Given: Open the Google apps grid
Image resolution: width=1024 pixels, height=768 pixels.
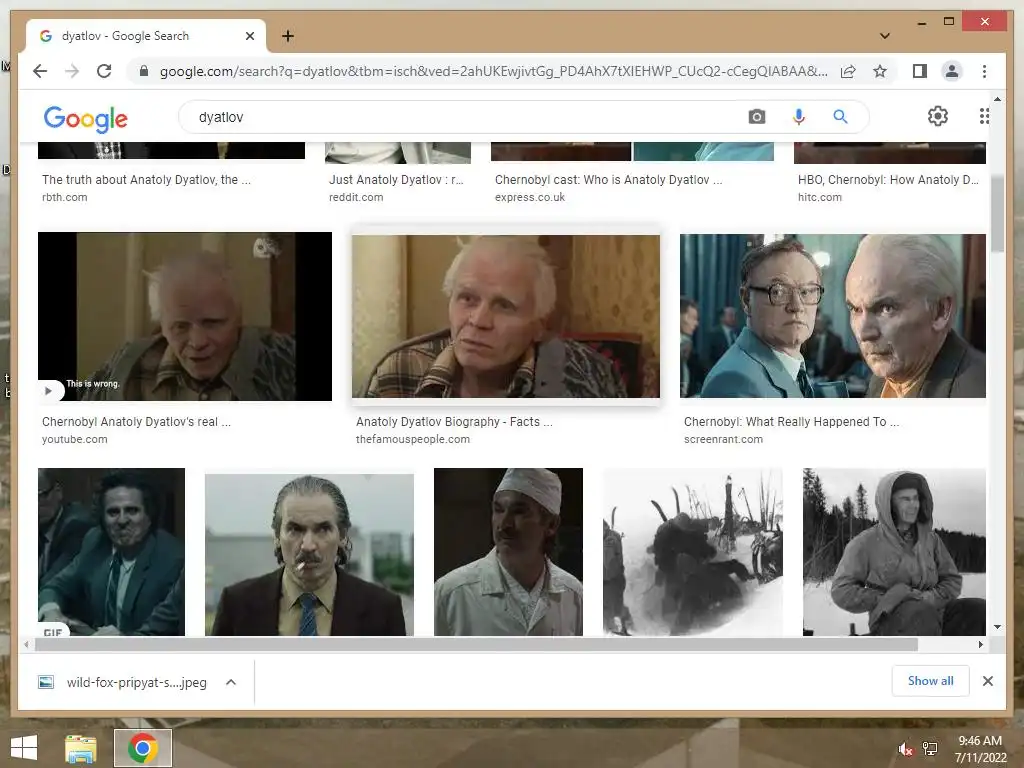Looking at the screenshot, I should tap(984, 116).
